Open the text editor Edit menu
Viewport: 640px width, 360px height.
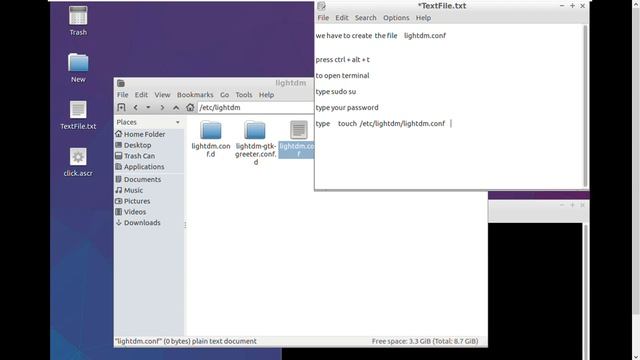(342, 18)
